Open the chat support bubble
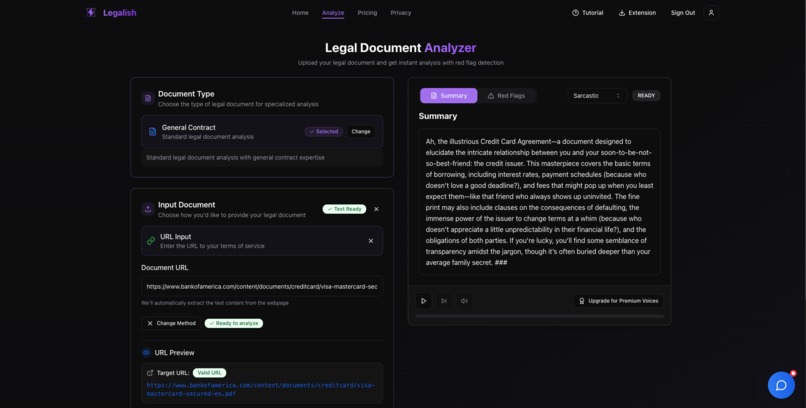 [781, 385]
